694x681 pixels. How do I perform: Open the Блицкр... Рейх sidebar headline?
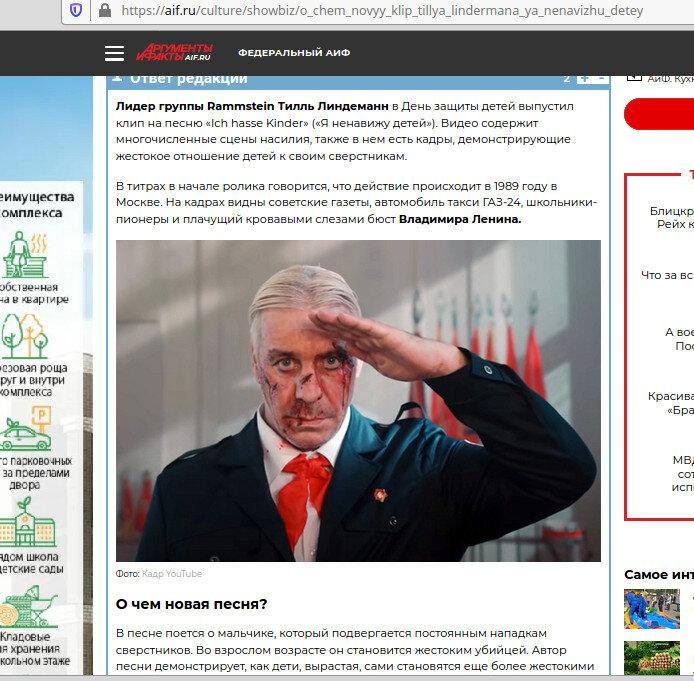671,217
